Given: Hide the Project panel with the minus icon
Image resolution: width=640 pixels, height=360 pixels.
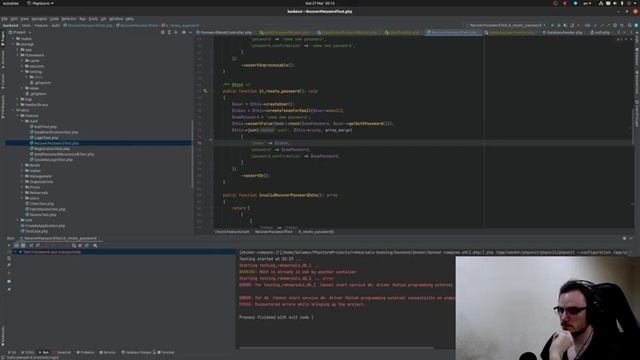Looking at the screenshot, I should click(190, 32).
